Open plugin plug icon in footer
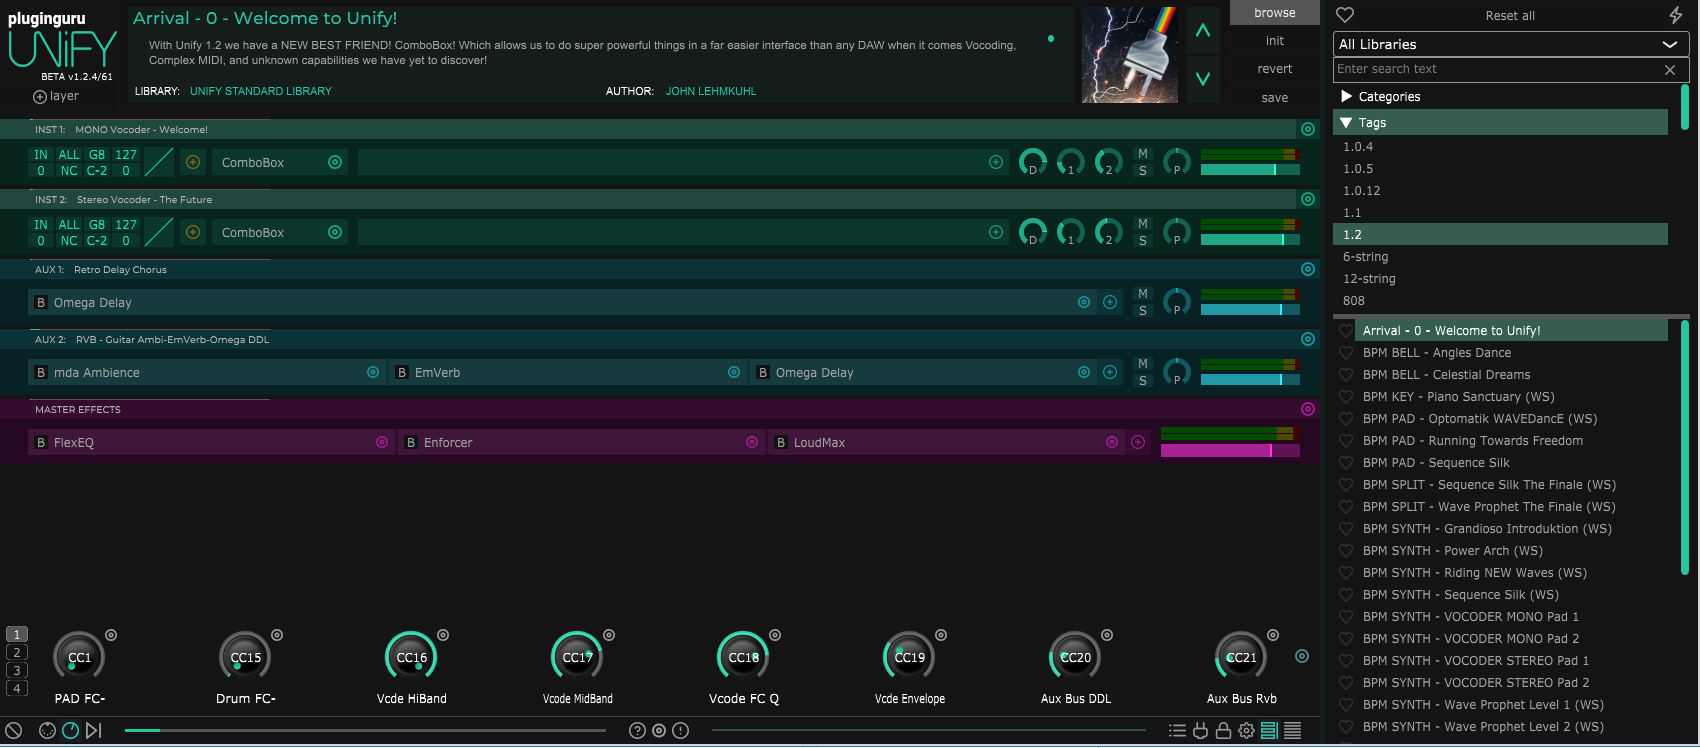The image size is (1700, 748). (1200, 730)
